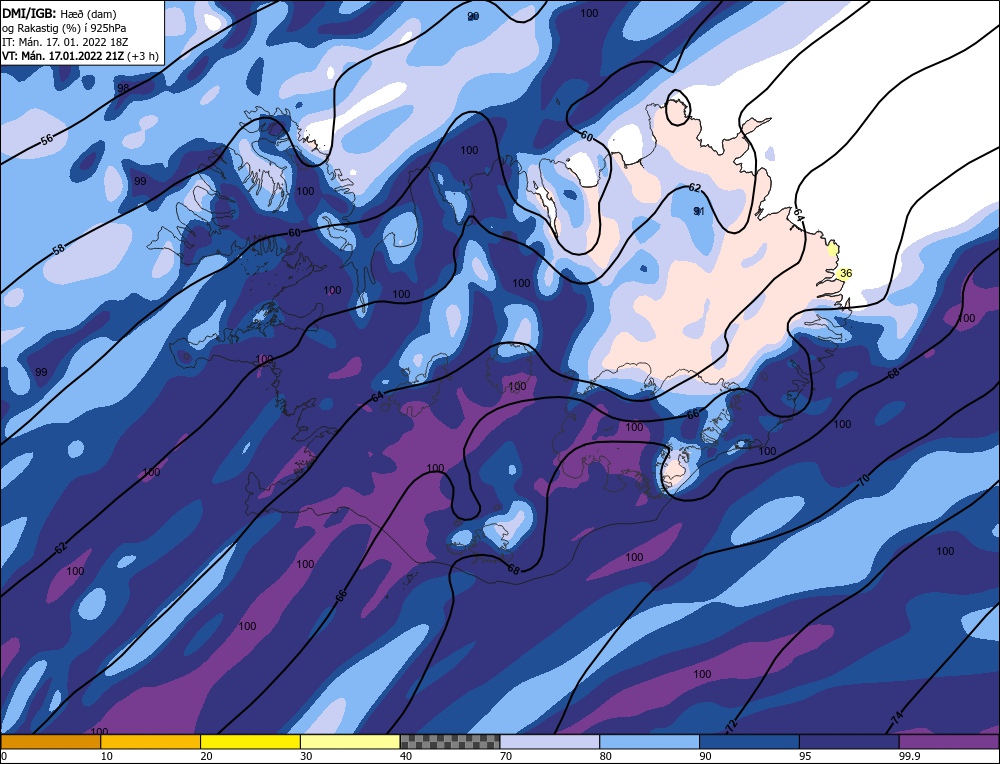Click the yellow '36' humidity minimum label

coord(846,273)
